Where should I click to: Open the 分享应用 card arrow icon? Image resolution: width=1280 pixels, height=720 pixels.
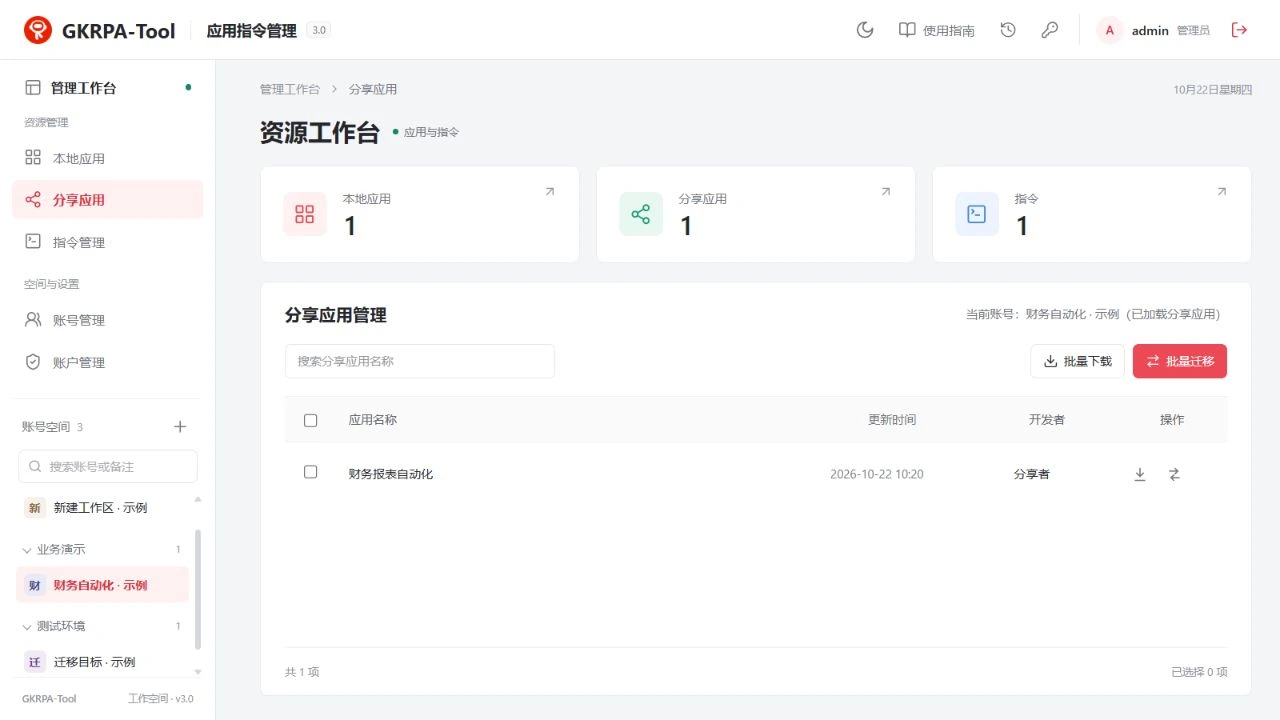pos(885,192)
